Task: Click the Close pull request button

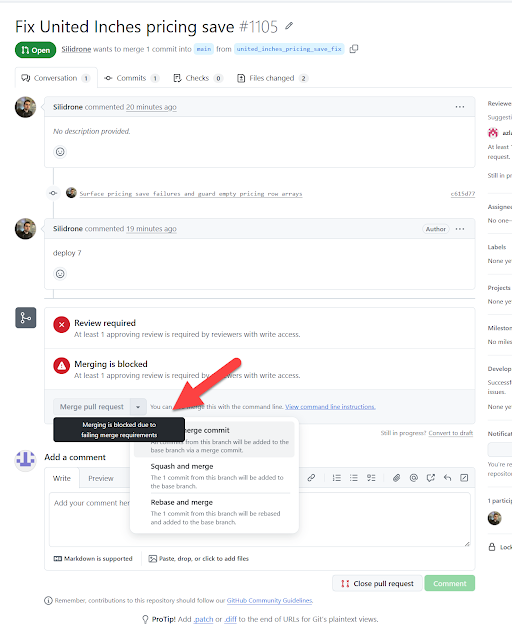Action: tap(377, 583)
